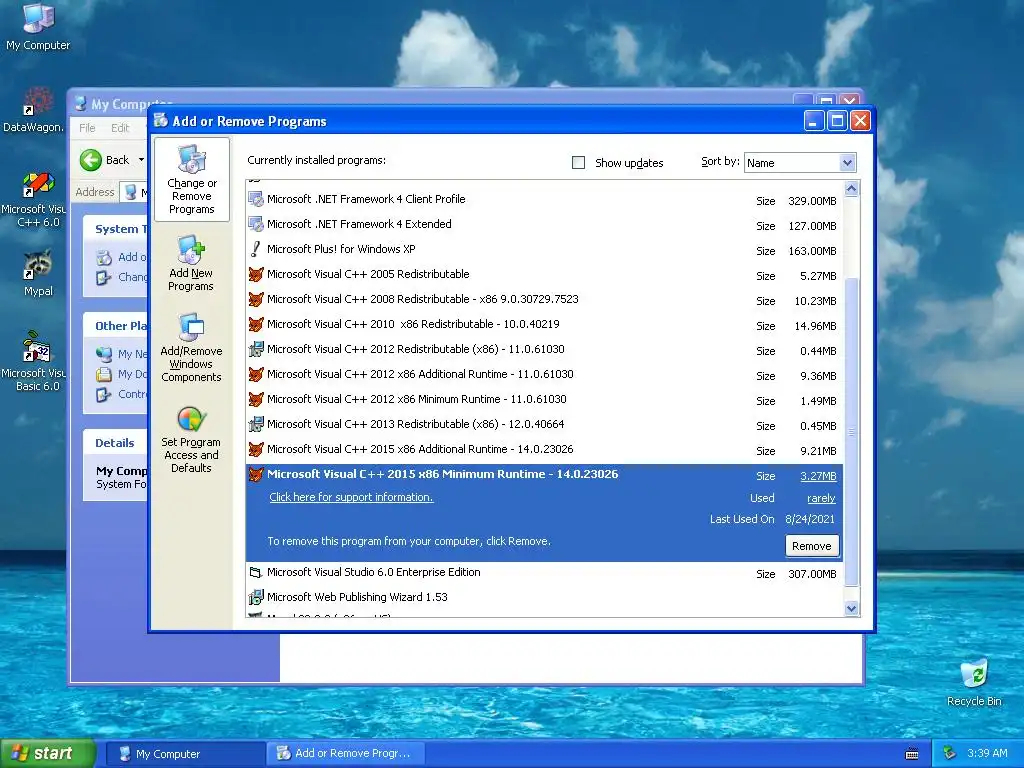Open Back button history dropdown arrow
Viewport: 1024px width, 768px height.
click(x=141, y=160)
